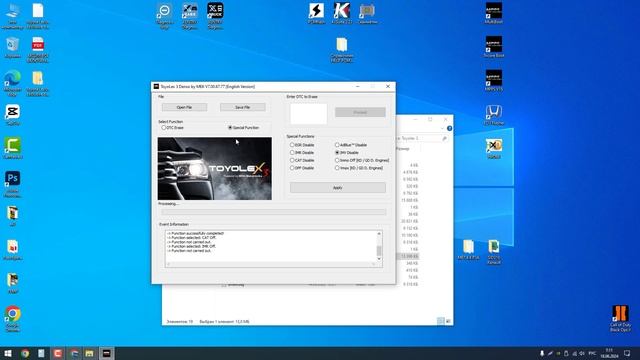Click the microphone icon in system tray

coord(542,353)
